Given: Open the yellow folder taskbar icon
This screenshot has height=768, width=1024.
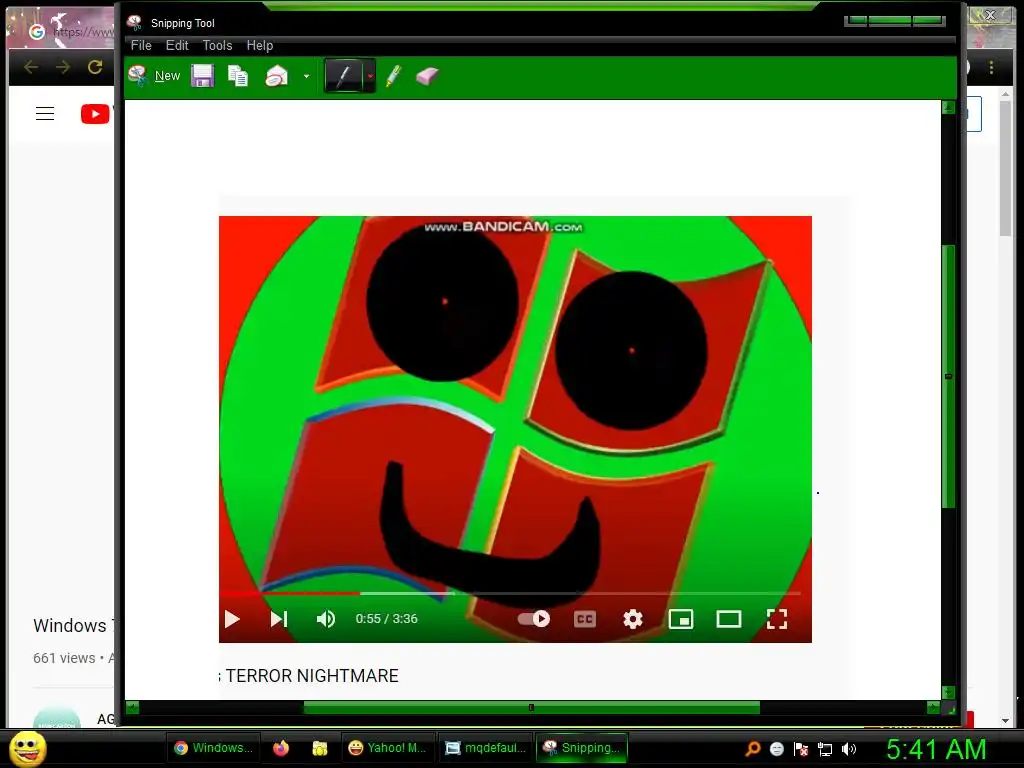Looking at the screenshot, I should pyautogui.click(x=319, y=748).
